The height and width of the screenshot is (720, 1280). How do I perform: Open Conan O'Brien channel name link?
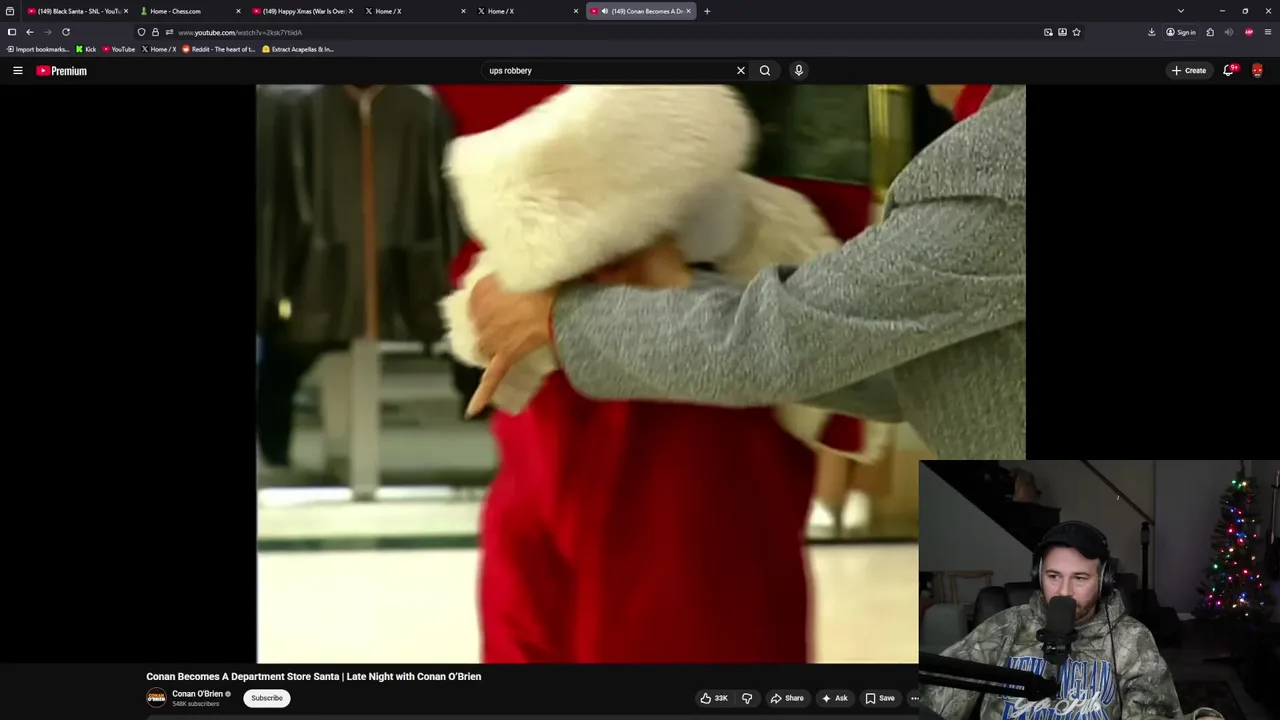coord(197,694)
